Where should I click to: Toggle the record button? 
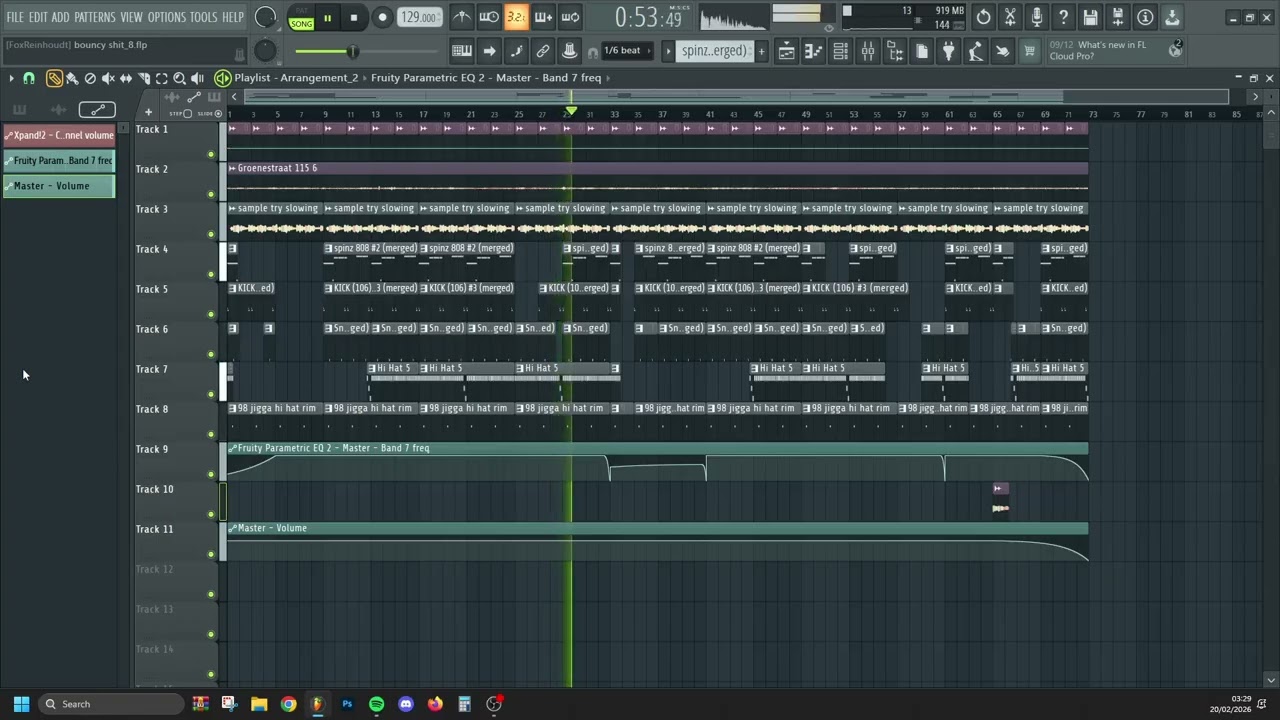click(x=382, y=17)
